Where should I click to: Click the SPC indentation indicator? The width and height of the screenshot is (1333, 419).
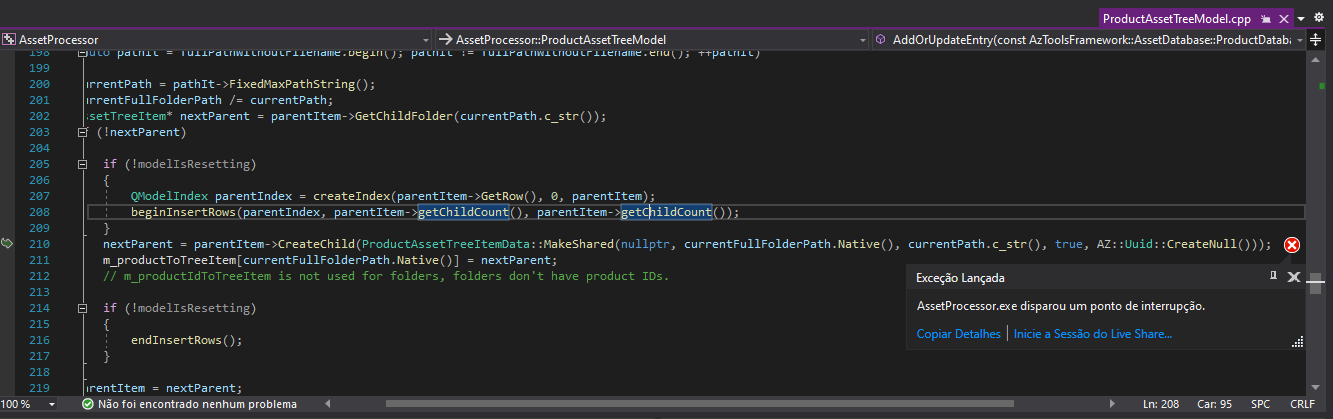1260,404
